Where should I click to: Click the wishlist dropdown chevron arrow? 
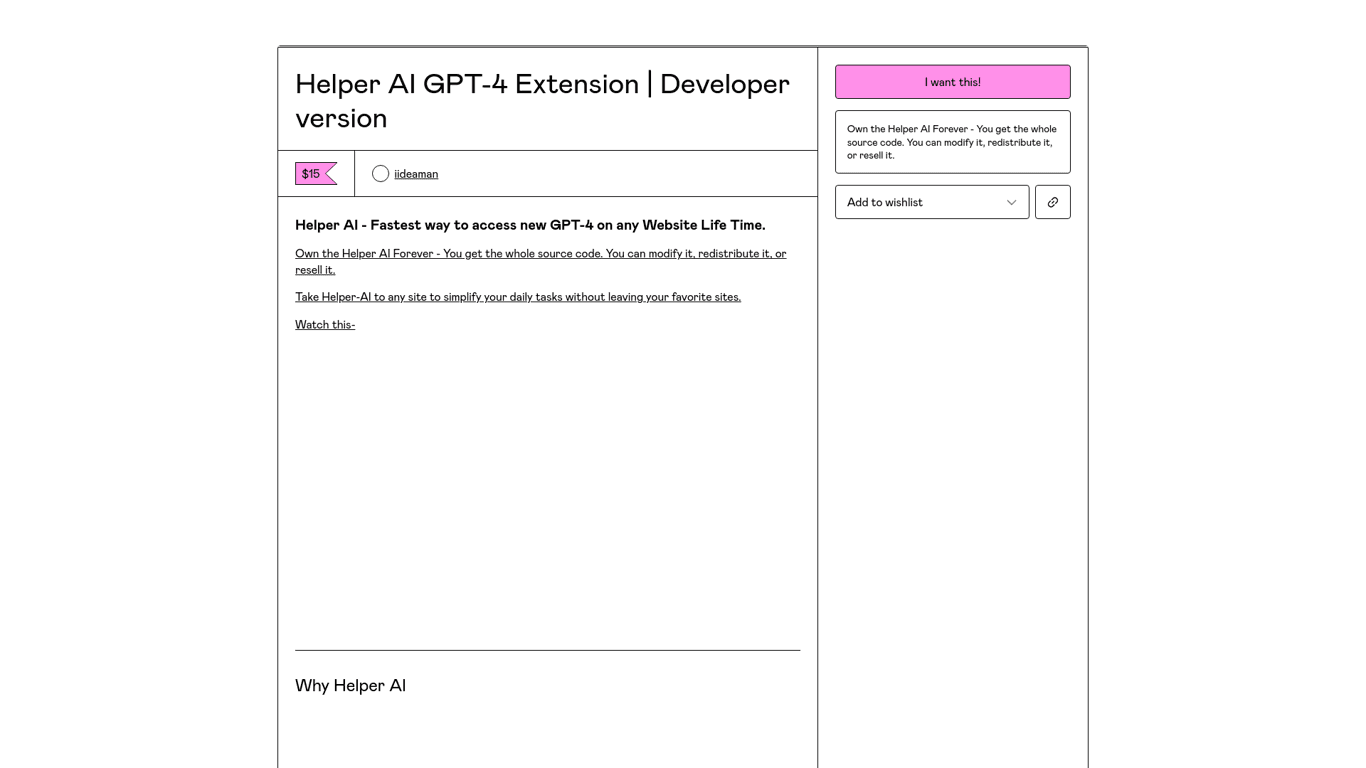[1011, 202]
